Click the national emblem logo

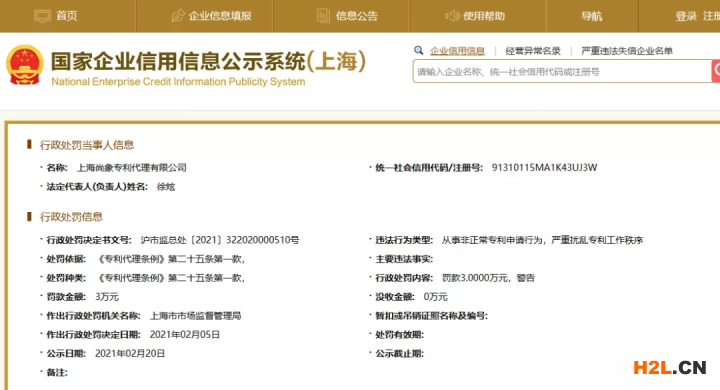click(25, 65)
